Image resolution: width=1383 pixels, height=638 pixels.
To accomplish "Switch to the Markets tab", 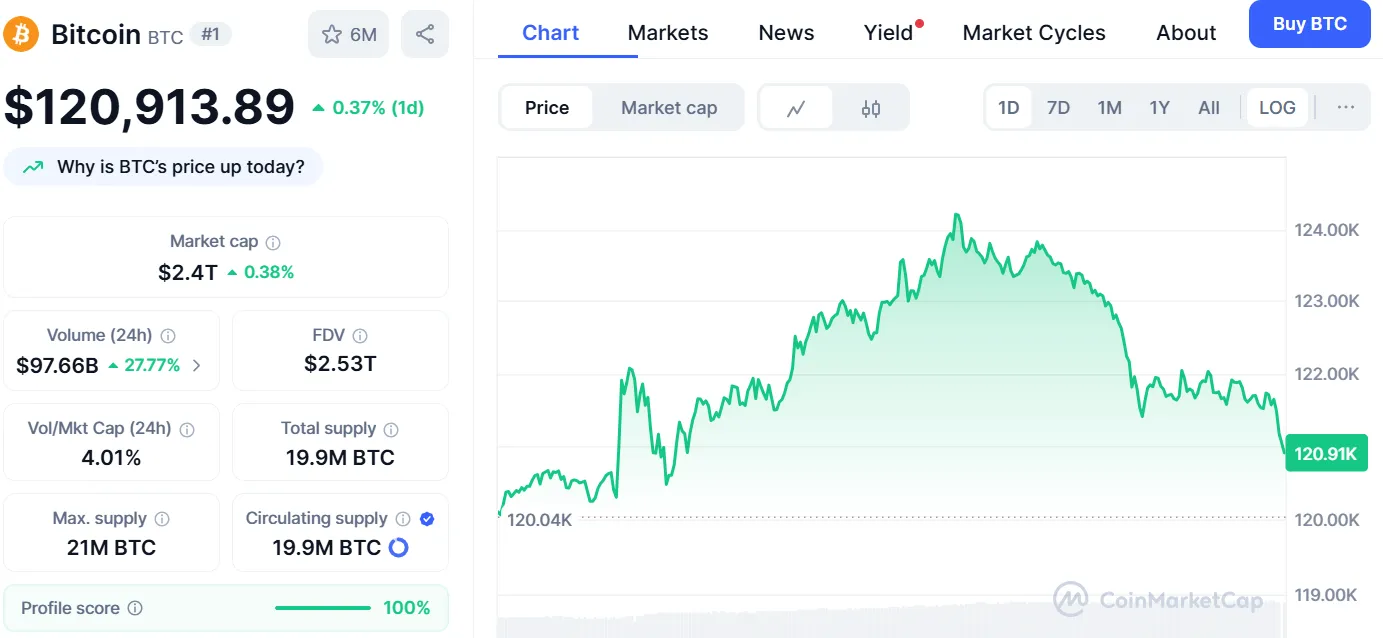I will point(668,33).
